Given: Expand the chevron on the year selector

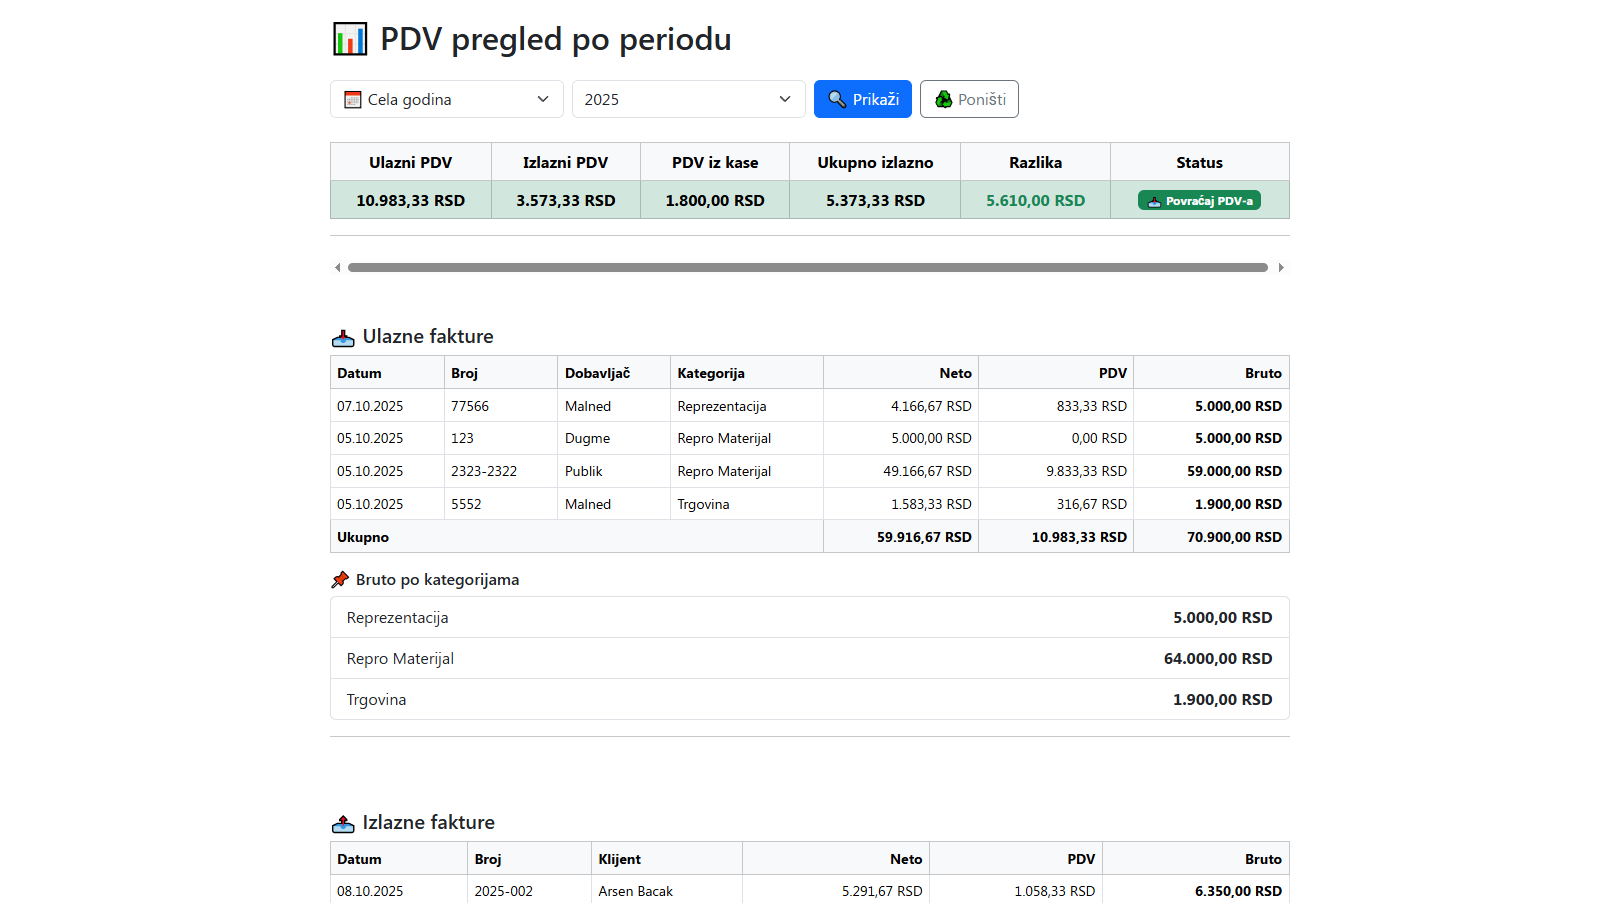Looking at the screenshot, I should click(x=783, y=99).
